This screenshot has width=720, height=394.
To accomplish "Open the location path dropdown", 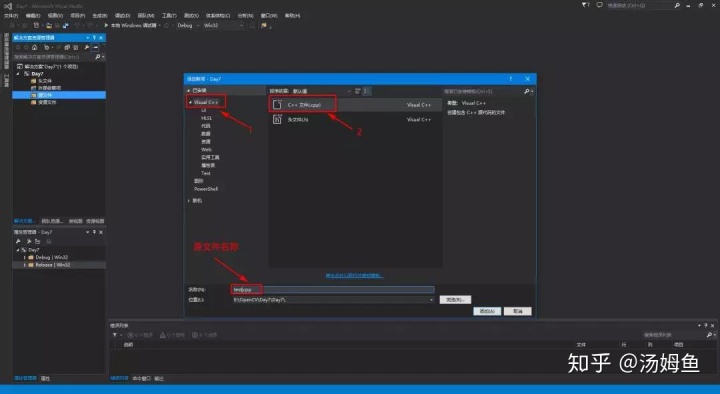I will point(431,300).
